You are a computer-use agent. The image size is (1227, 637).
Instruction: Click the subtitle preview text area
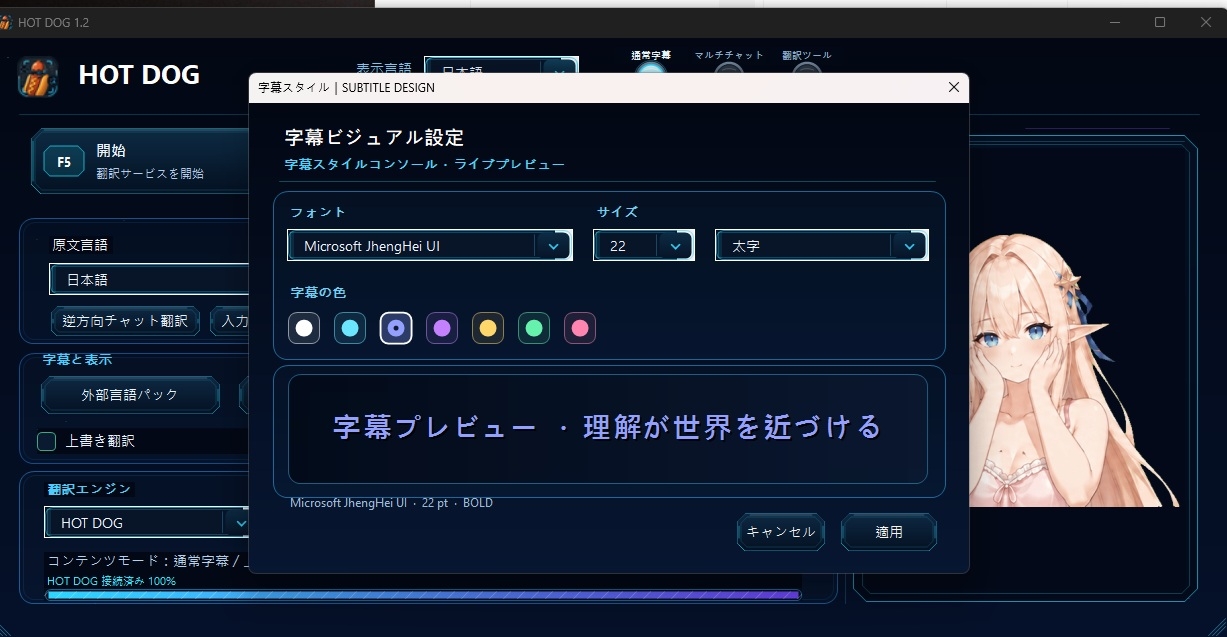click(x=608, y=429)
